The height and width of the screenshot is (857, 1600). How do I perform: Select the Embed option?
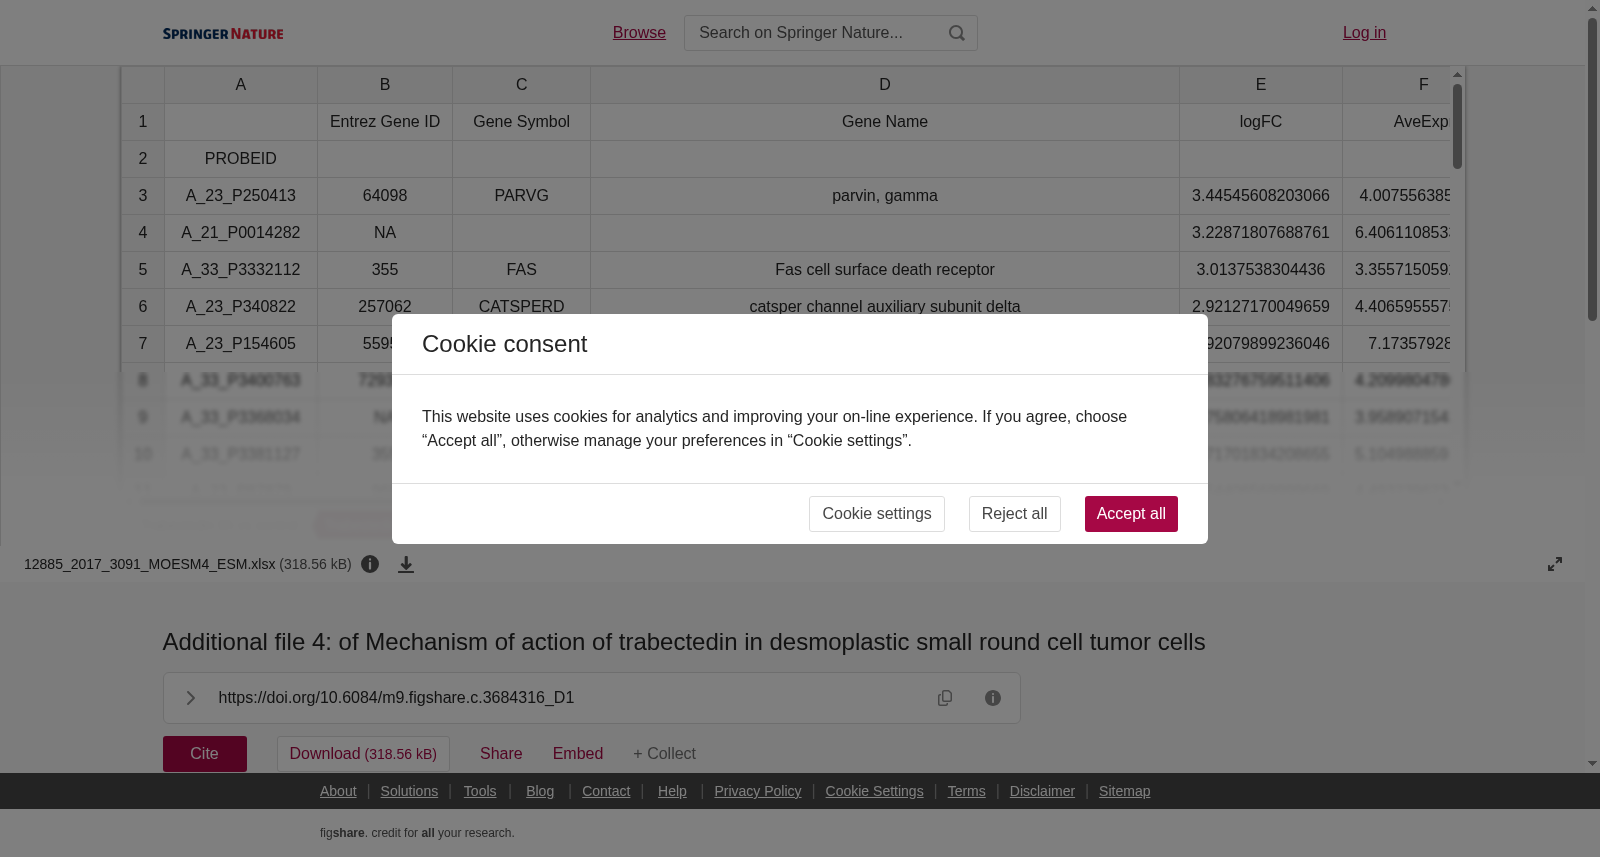[578, 754]
